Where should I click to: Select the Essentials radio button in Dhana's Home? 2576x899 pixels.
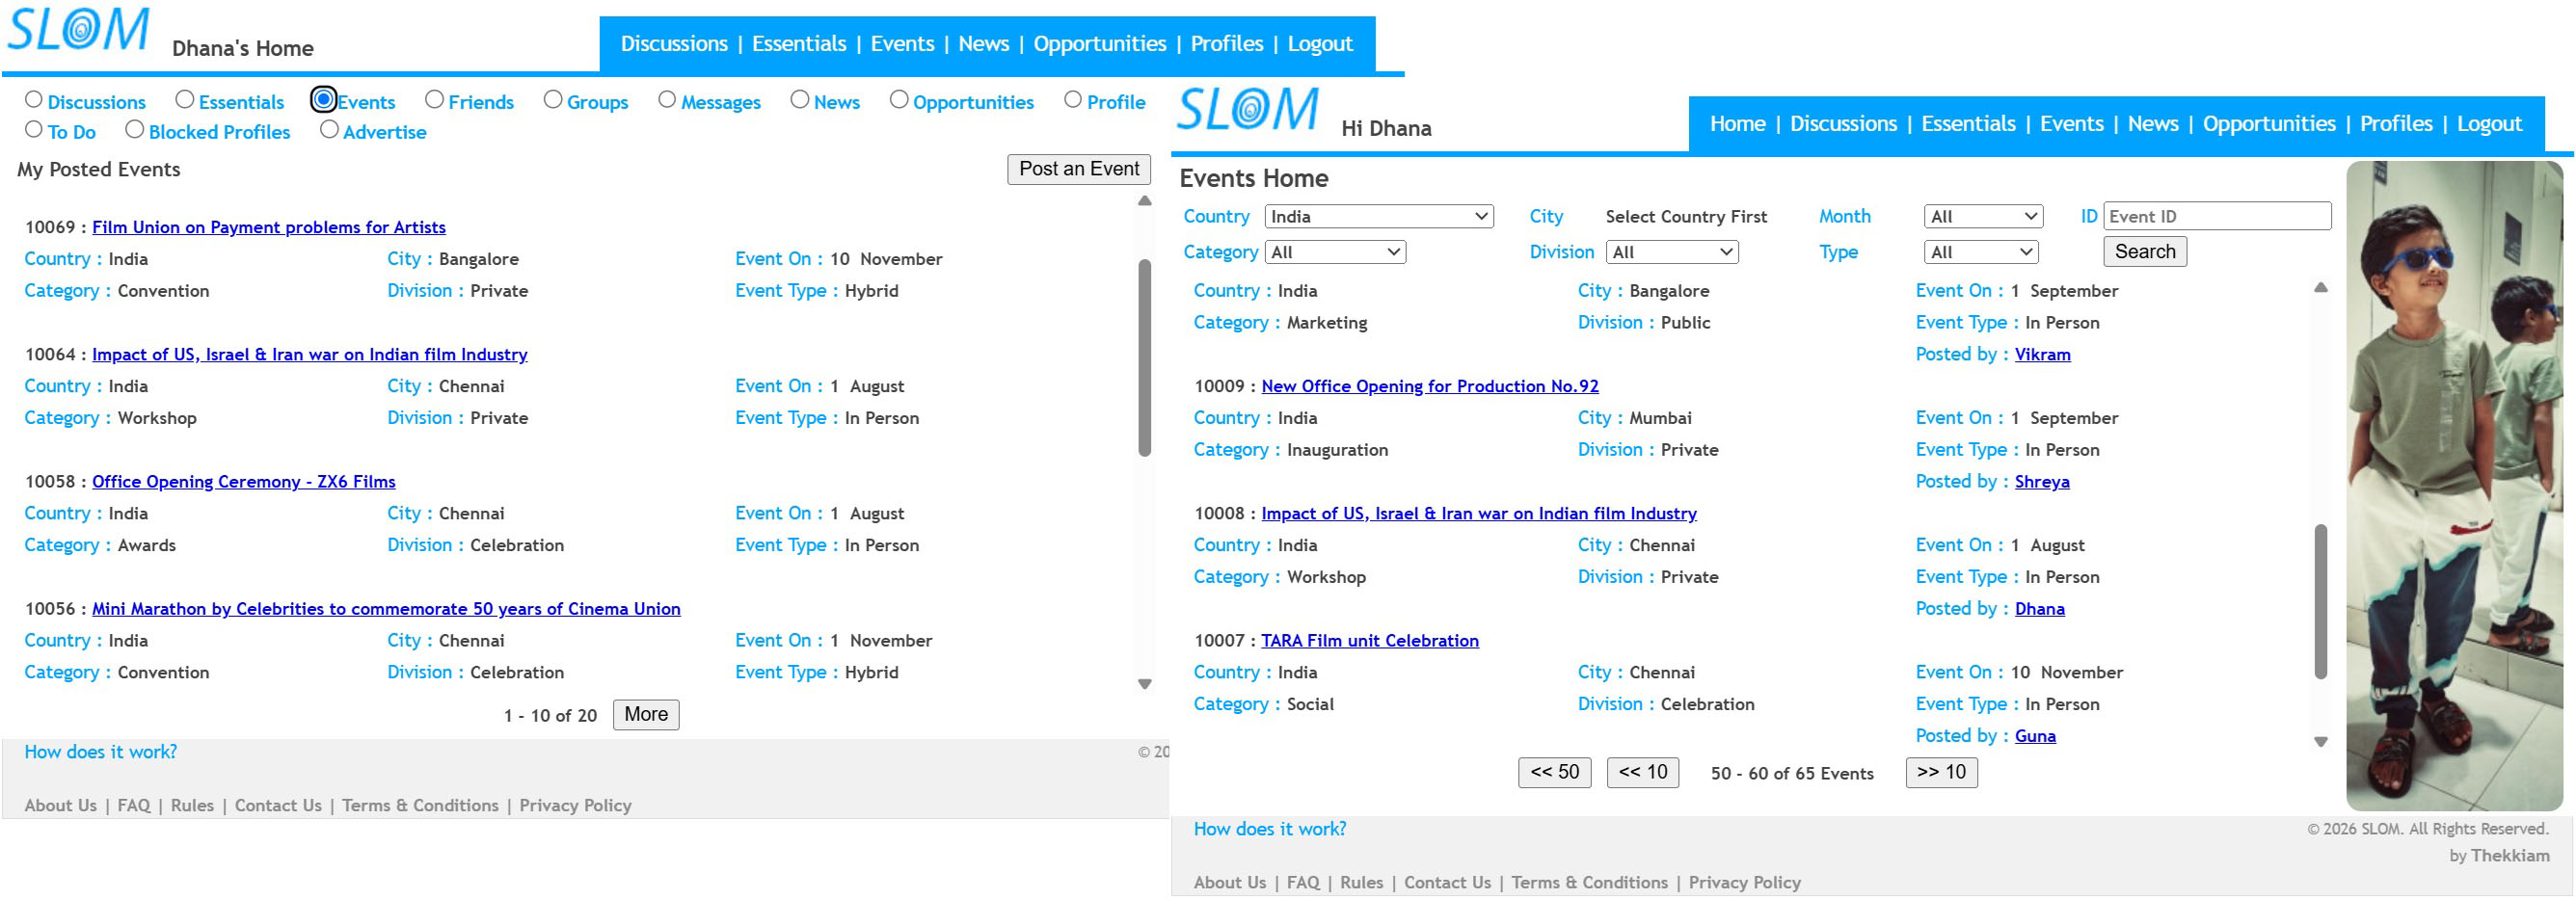click(x=184, y=100)
